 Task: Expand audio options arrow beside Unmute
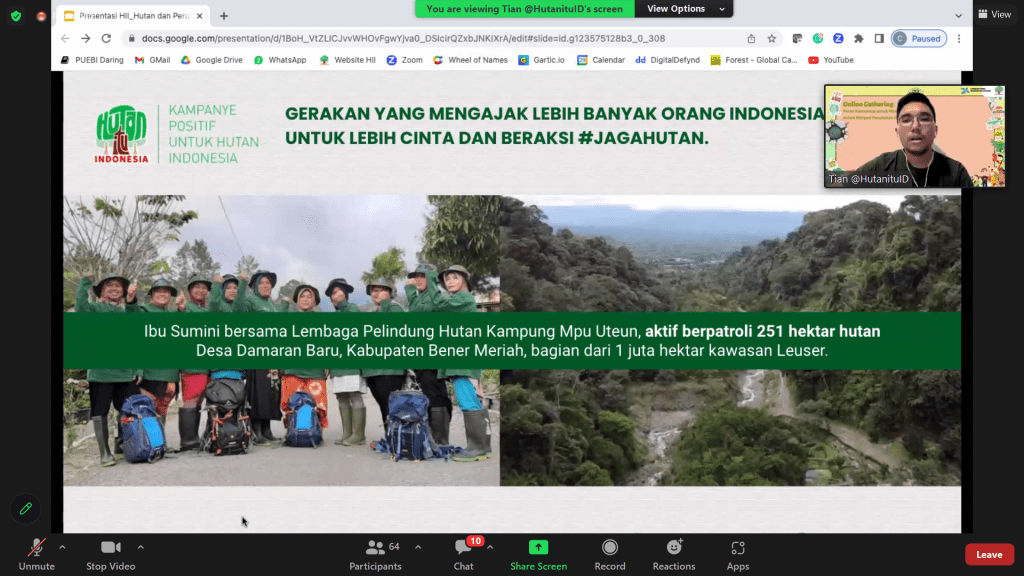(x=62, y=547)
